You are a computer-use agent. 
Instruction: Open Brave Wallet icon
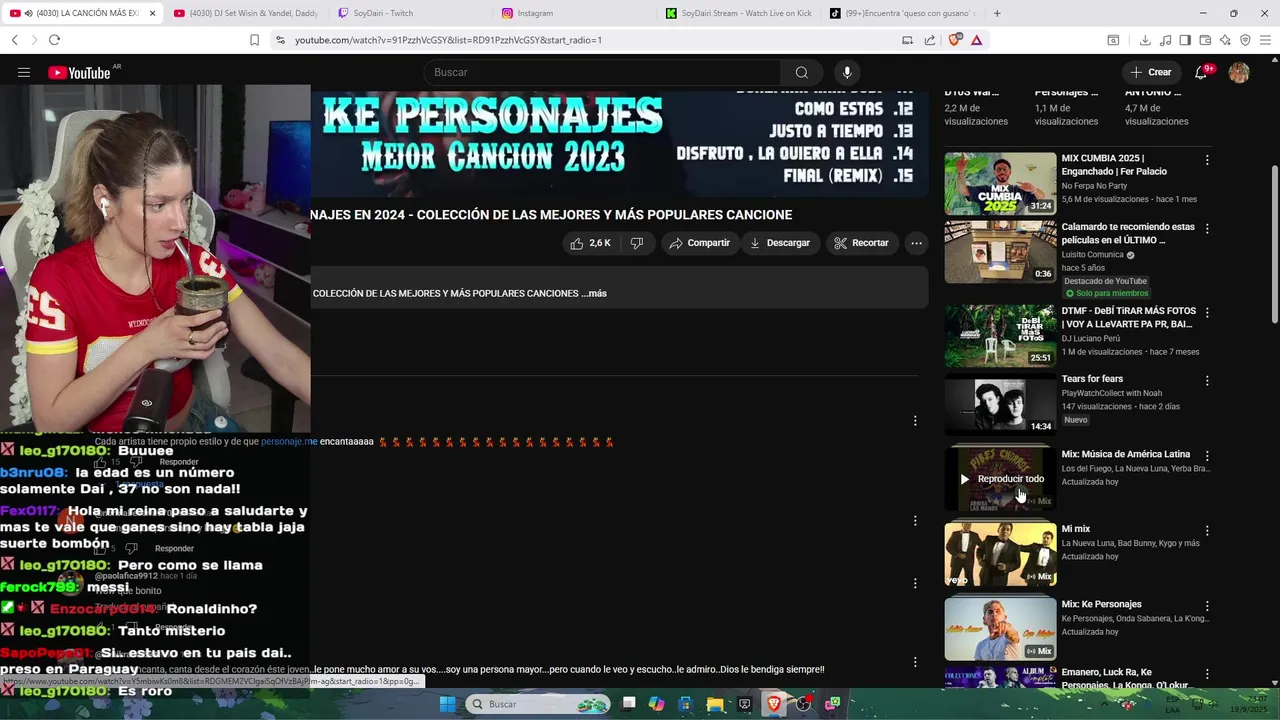coord(1205,40)
